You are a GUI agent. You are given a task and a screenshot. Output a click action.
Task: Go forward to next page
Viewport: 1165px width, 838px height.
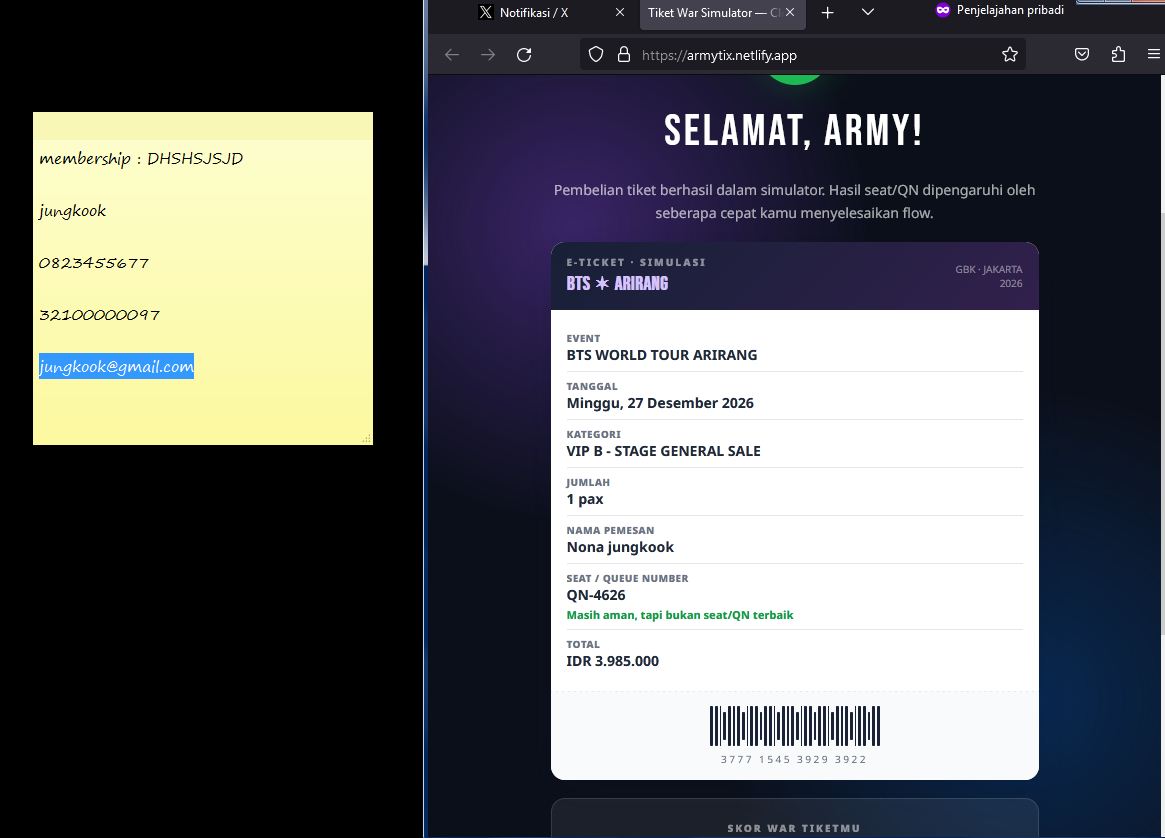(x=487, y=54)
